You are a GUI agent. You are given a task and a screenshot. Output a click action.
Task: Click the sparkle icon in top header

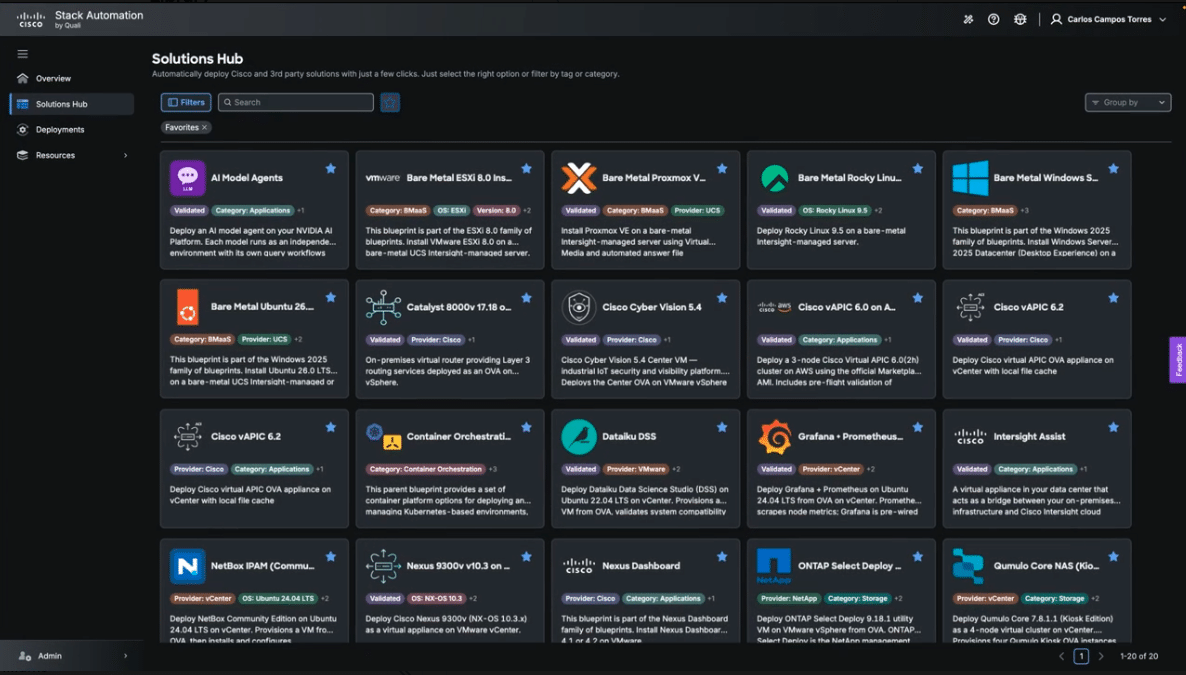[968, 20]
